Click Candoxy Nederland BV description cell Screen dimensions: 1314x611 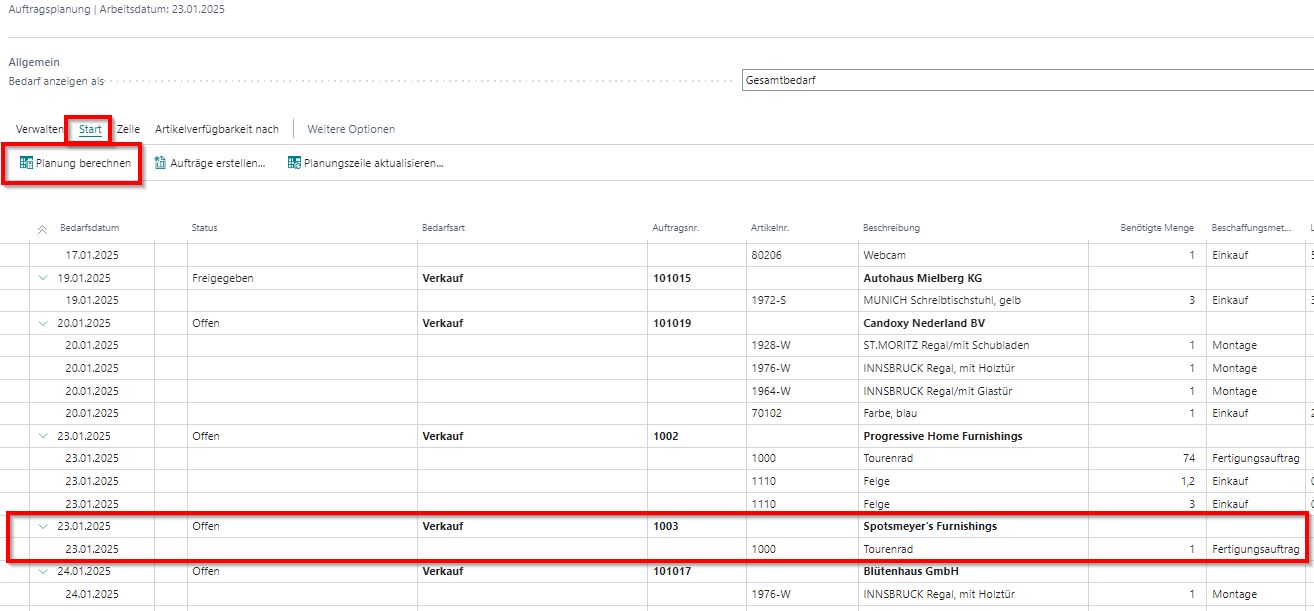click(x=924, y=323)
